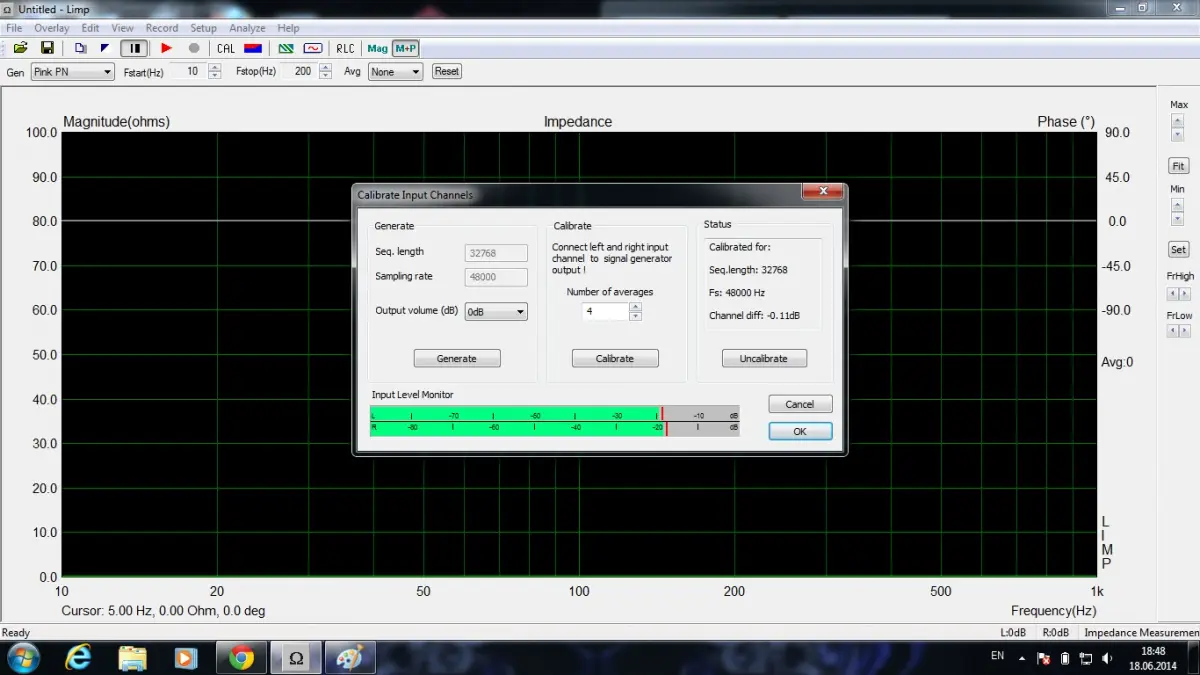Toggle Mag magnitude-only display mode

[377, 48]
